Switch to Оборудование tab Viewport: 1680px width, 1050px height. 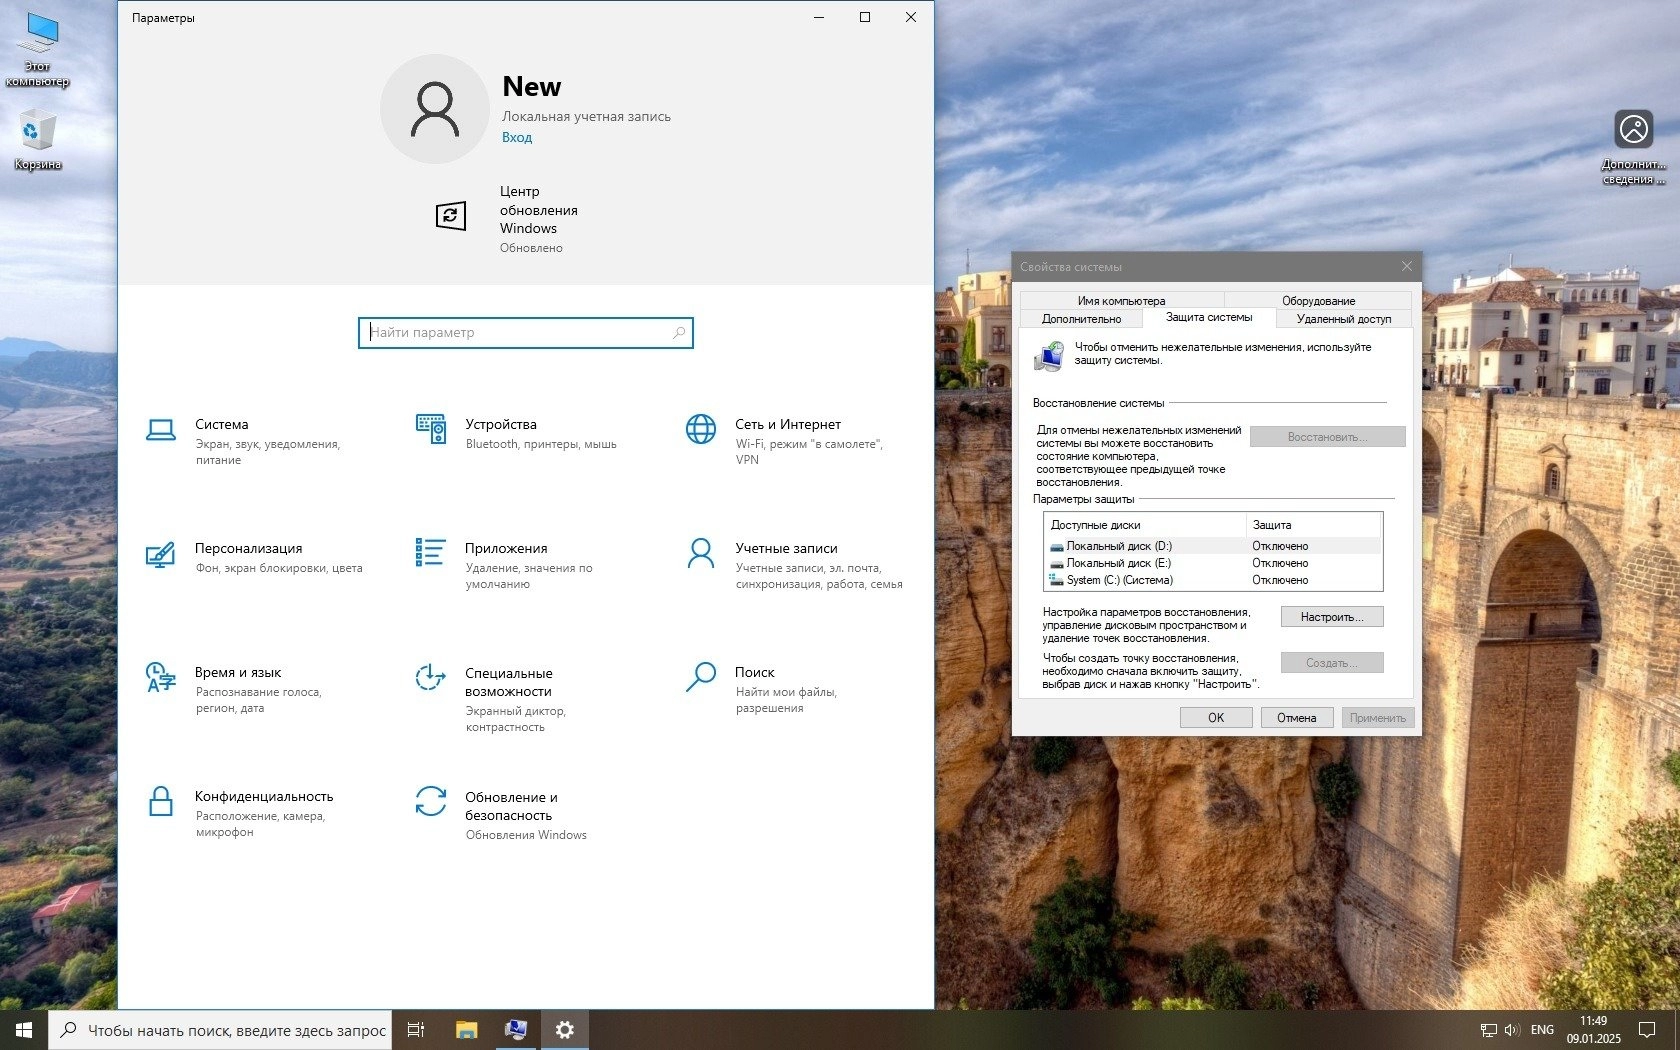point(1318,300)
